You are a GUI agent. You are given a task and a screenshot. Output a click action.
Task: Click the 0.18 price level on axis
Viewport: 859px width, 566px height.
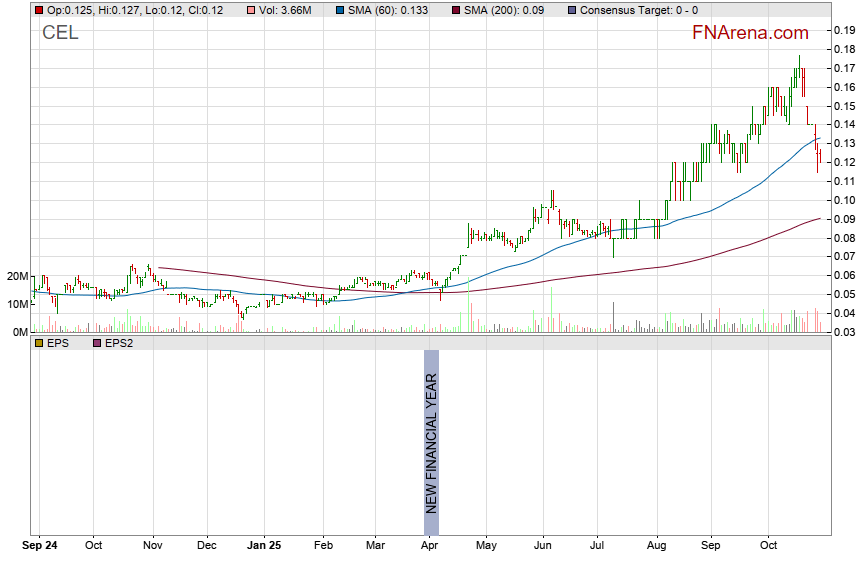pos(843,48)
